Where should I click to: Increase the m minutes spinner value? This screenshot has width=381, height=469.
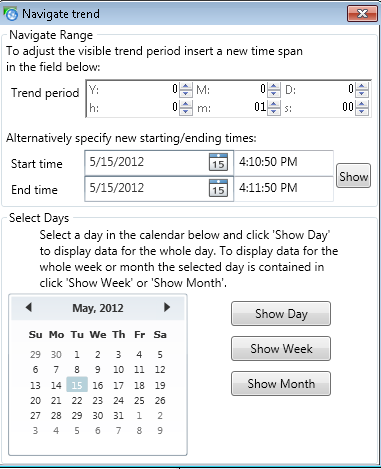274,104
